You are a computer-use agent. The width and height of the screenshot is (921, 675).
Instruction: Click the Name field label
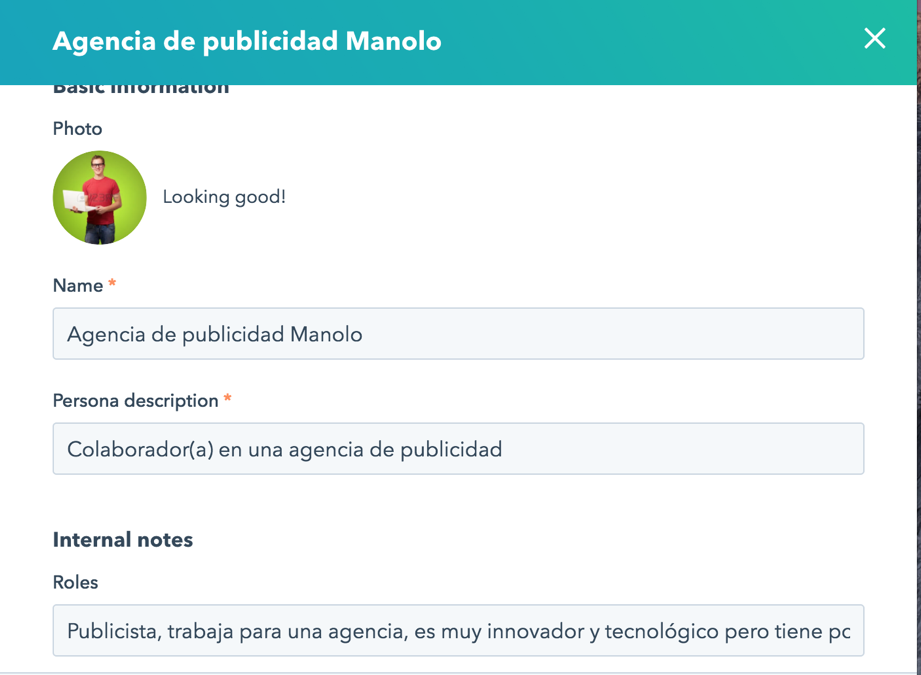[x=78, y=286]
